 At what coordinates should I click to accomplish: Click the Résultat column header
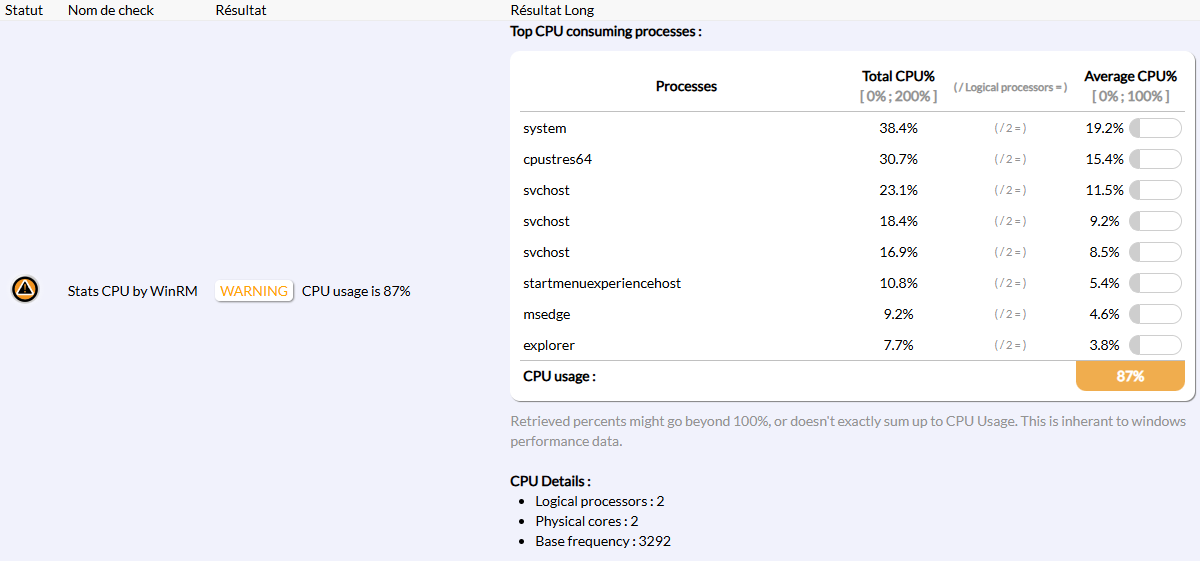tap(241, 10)
